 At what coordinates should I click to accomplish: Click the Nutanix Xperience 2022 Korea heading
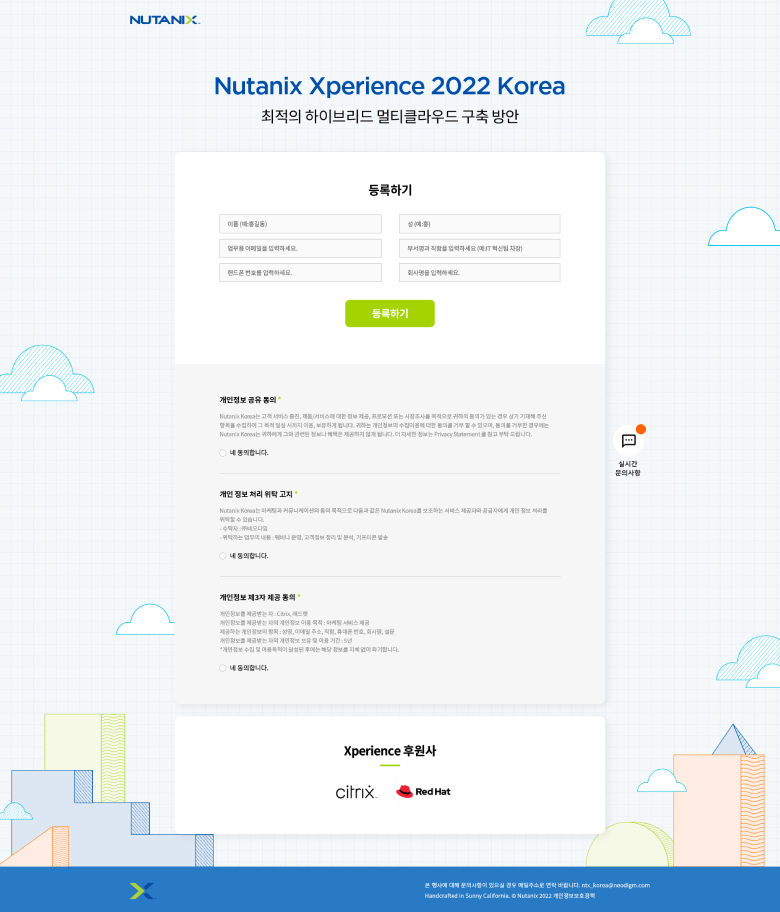click(390, 86)
